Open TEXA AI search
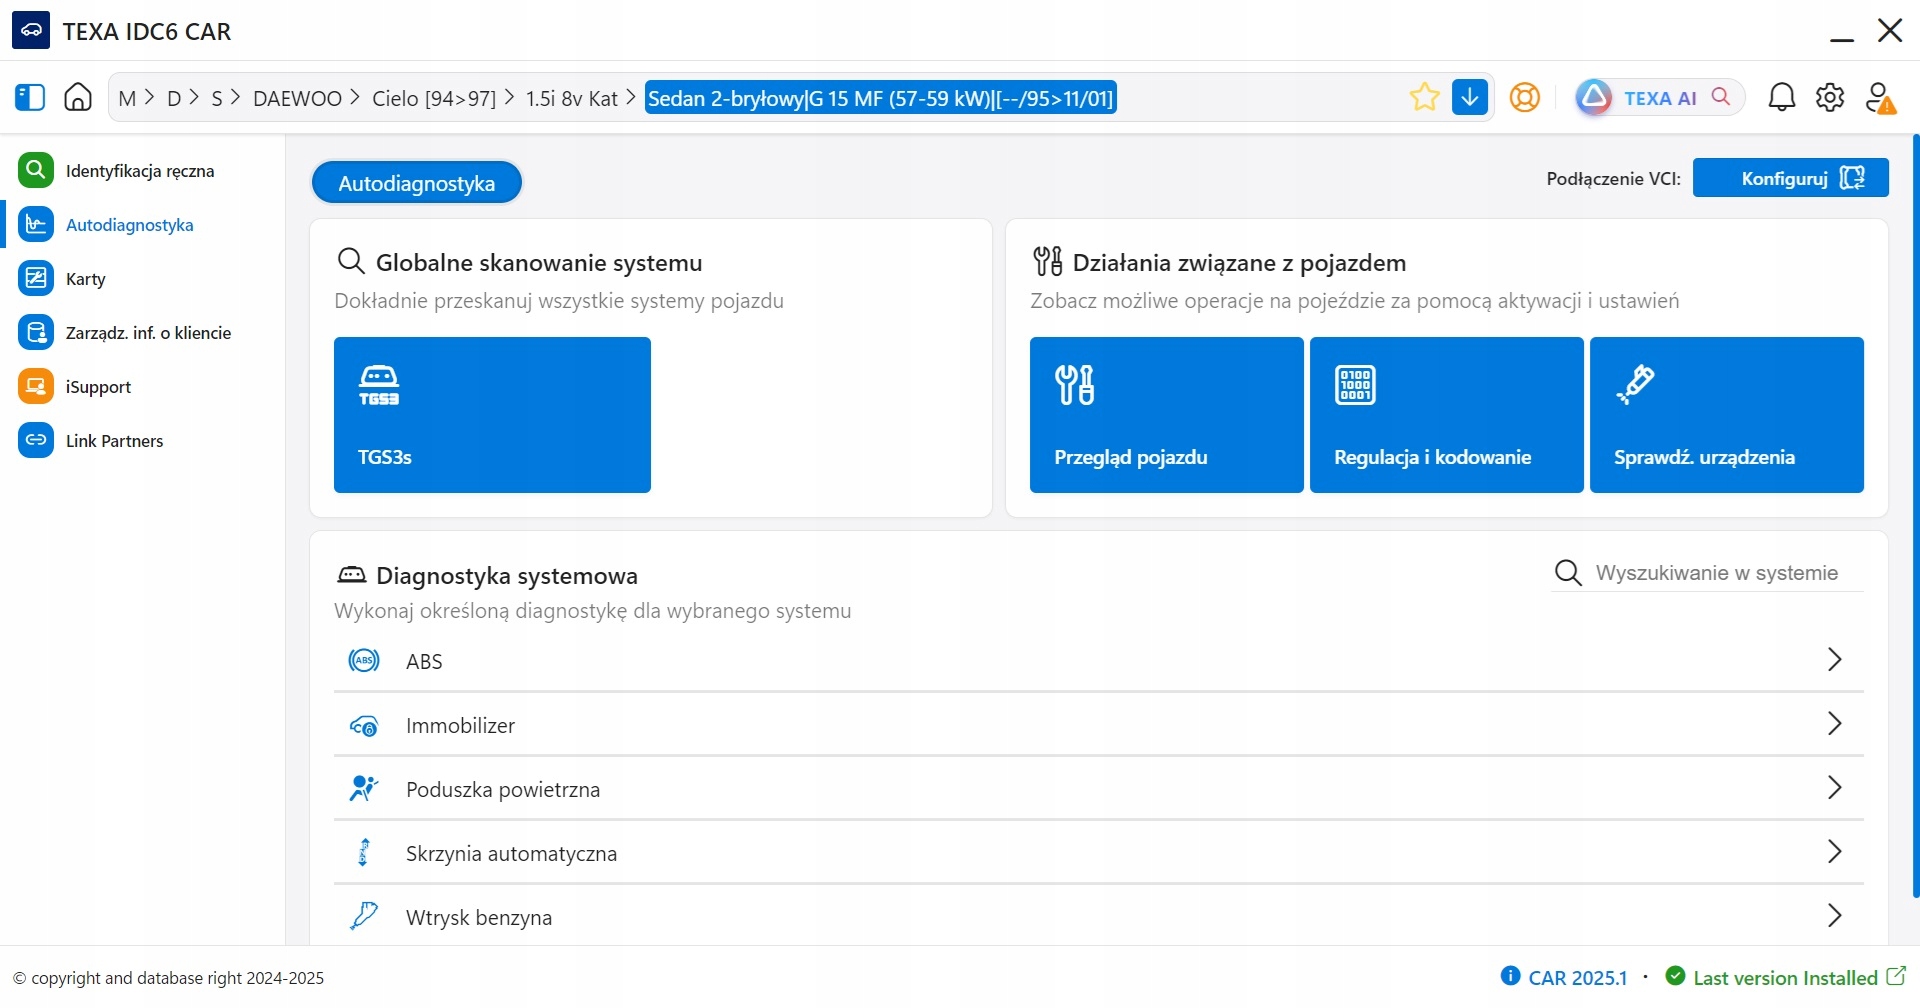This screenshot has width=1920, height=1008. point(1660,97)
